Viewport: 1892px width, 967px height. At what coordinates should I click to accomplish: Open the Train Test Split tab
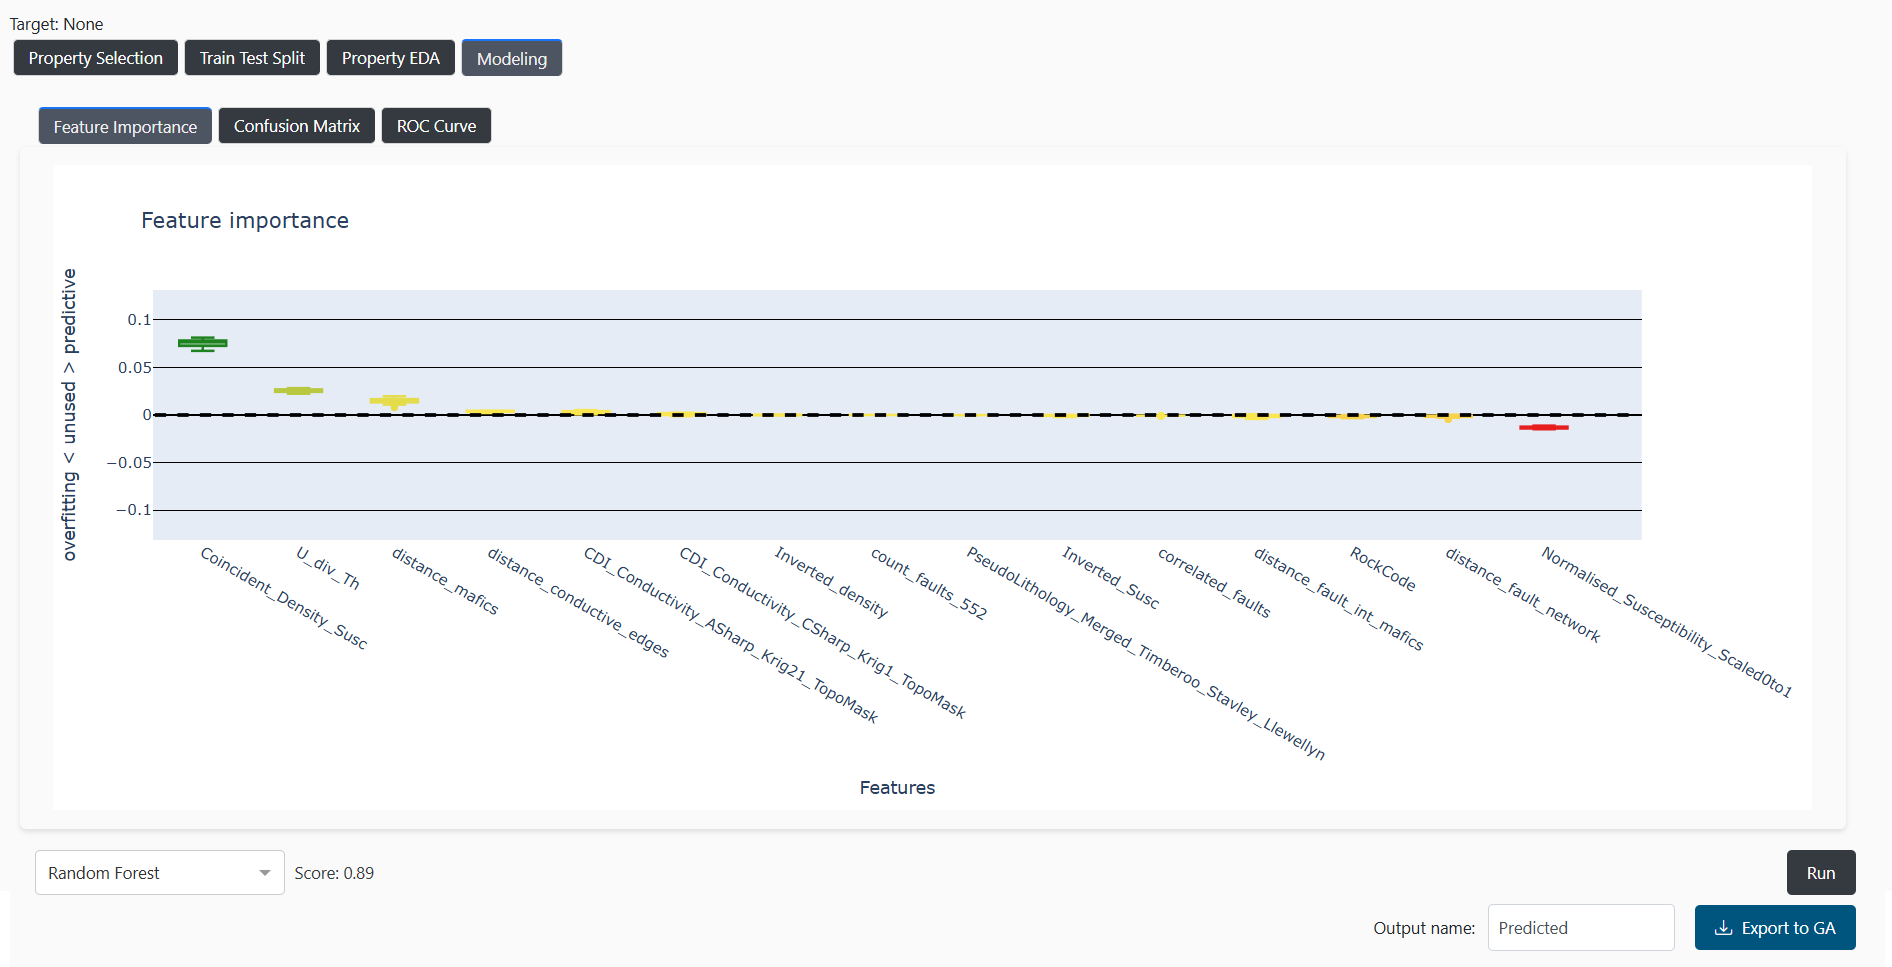click(252, 58)
